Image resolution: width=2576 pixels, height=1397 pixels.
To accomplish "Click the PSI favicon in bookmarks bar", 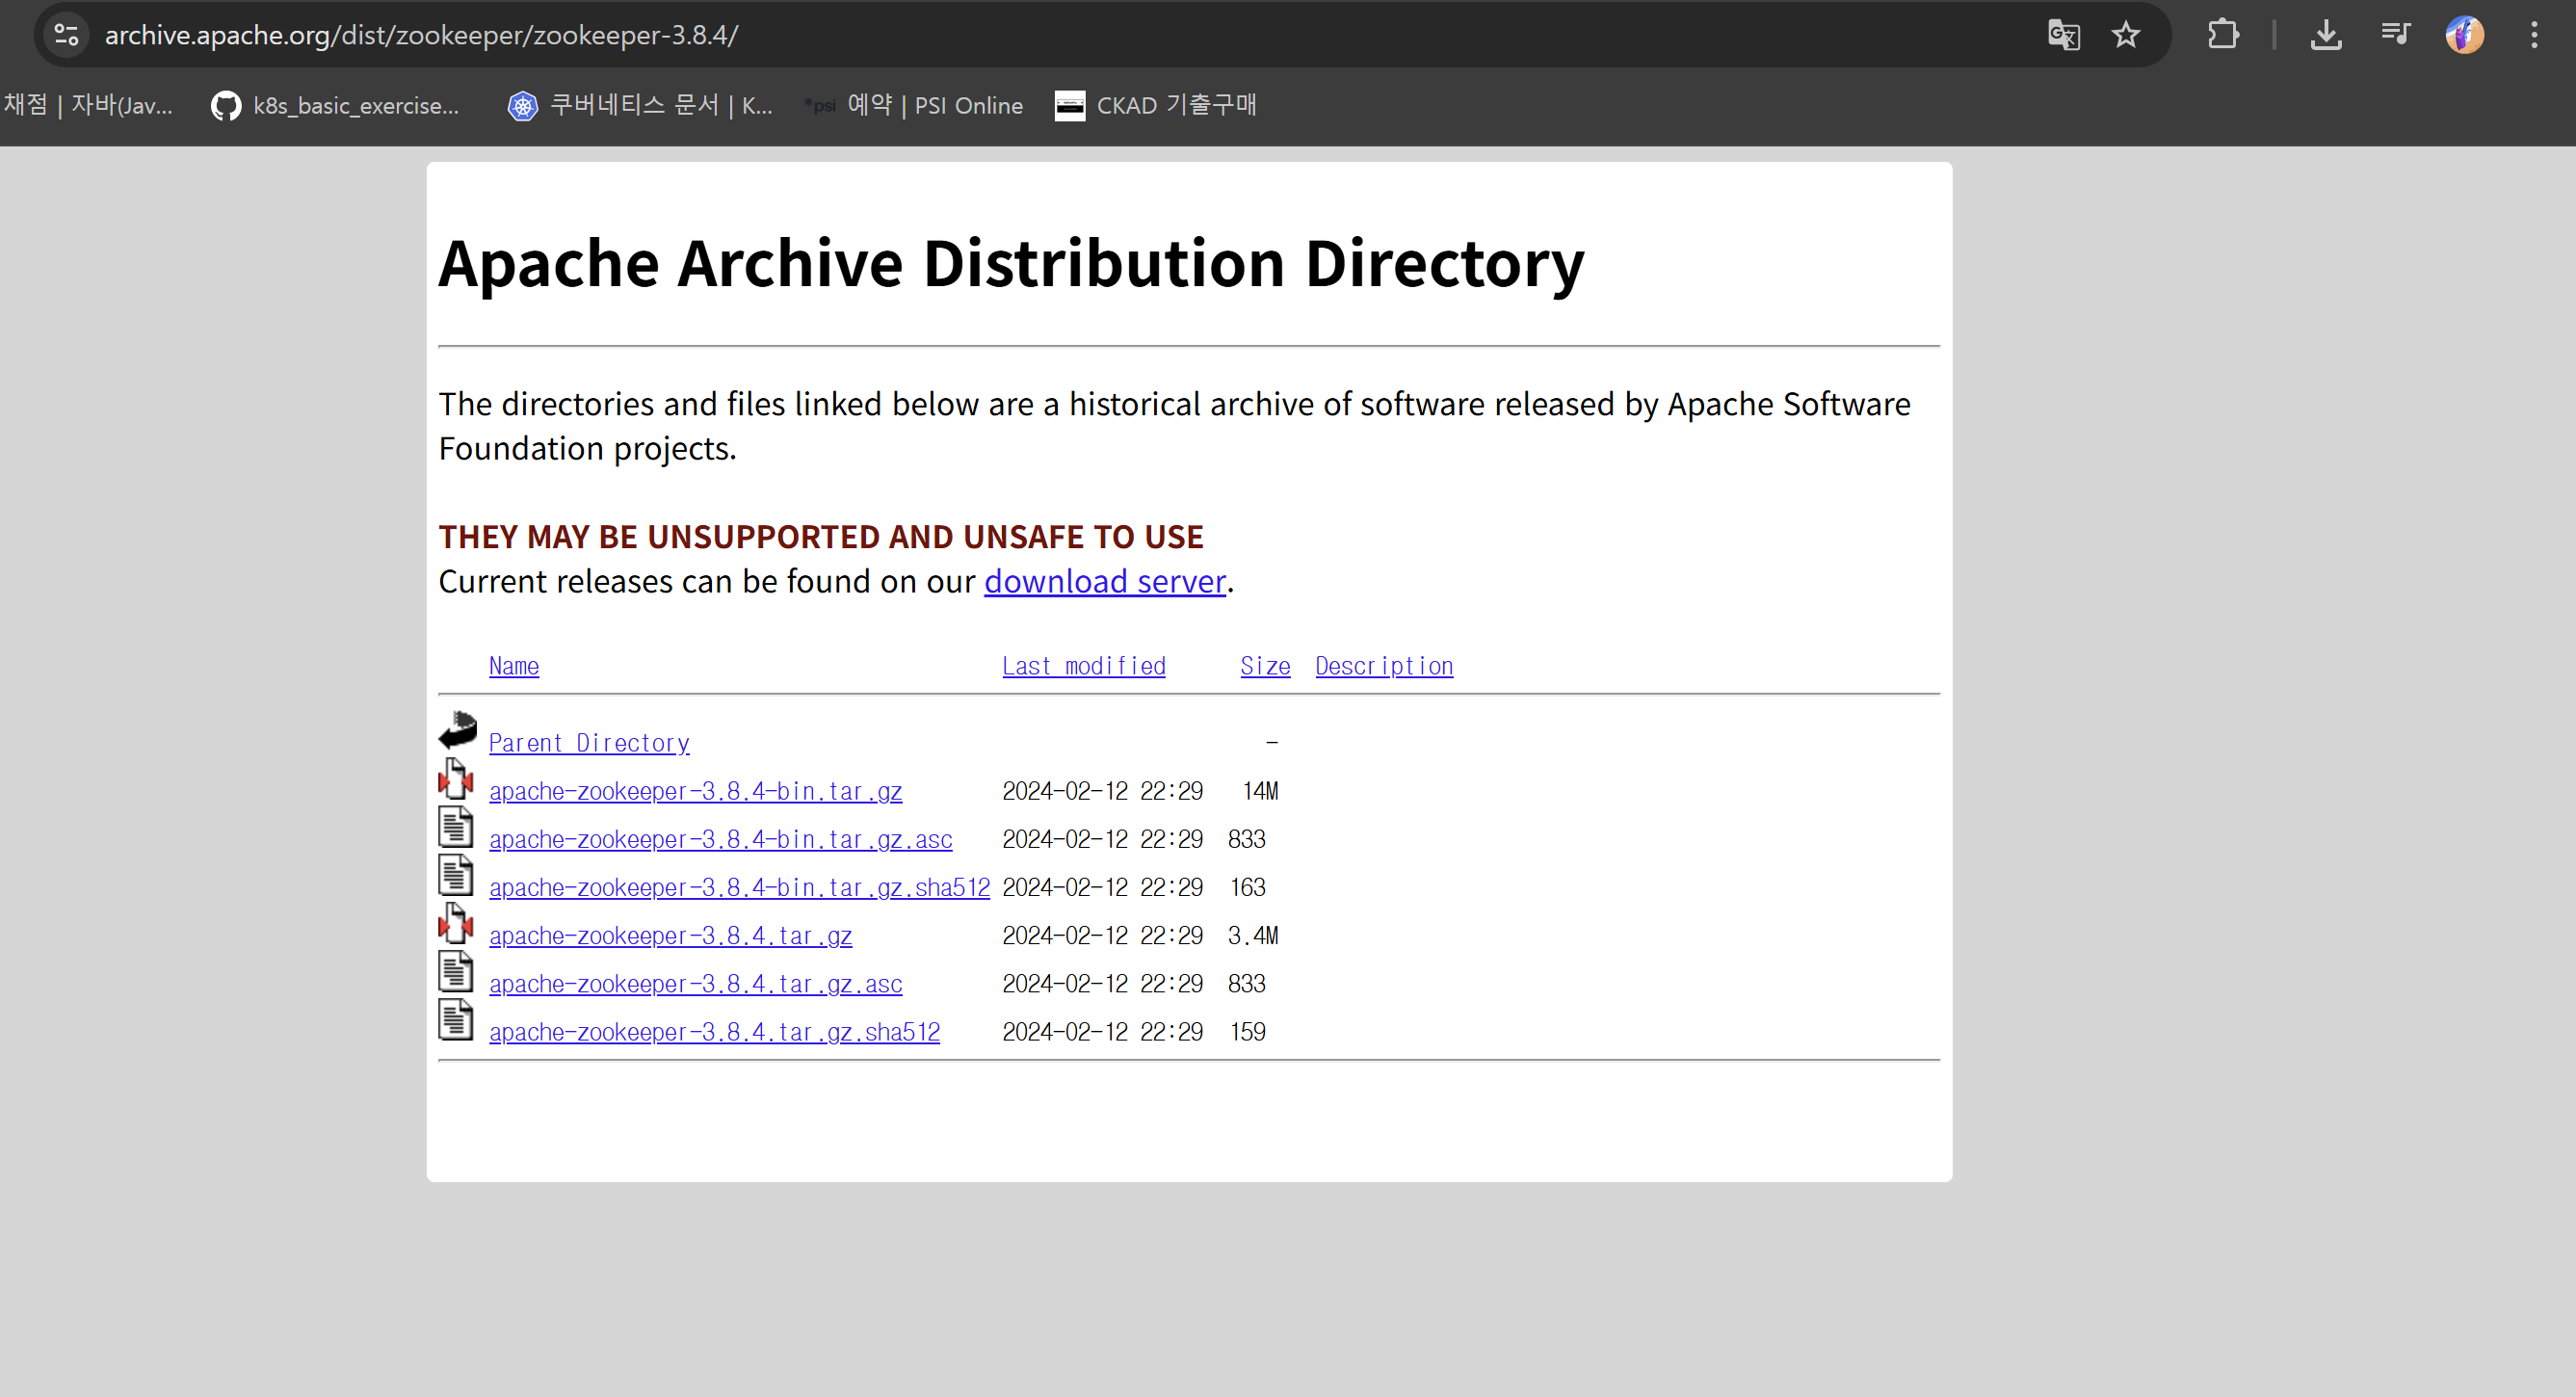I will [x=820, y=105].
